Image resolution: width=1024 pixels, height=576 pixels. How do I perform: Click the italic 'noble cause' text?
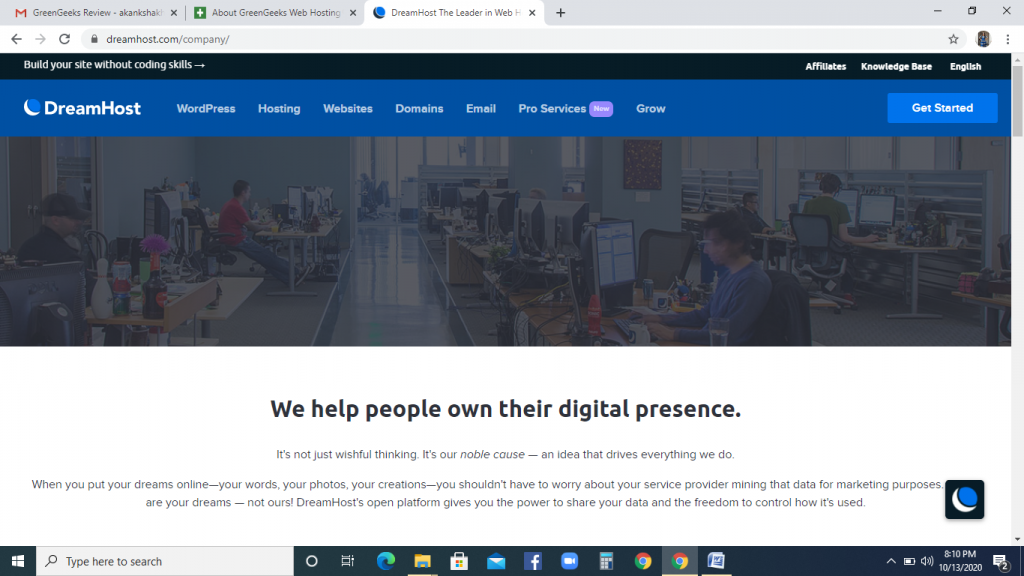pos(492,455)
